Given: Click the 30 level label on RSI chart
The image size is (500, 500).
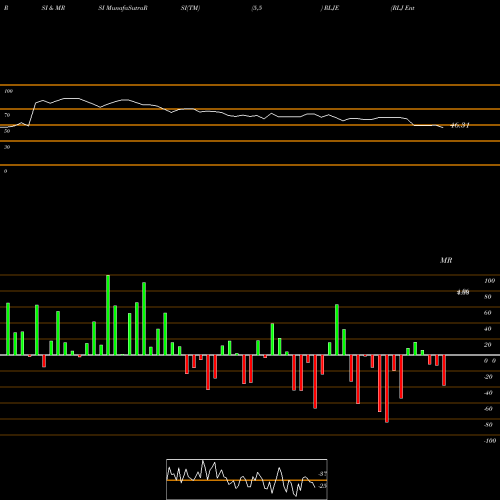Looking at the screenshot, I should (7, 147).
